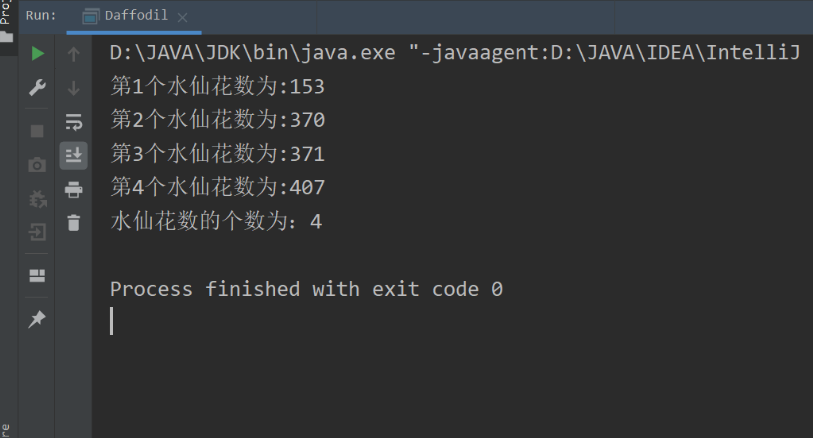
Task: Toggle soft-wrap for console output
Action: 74,122
